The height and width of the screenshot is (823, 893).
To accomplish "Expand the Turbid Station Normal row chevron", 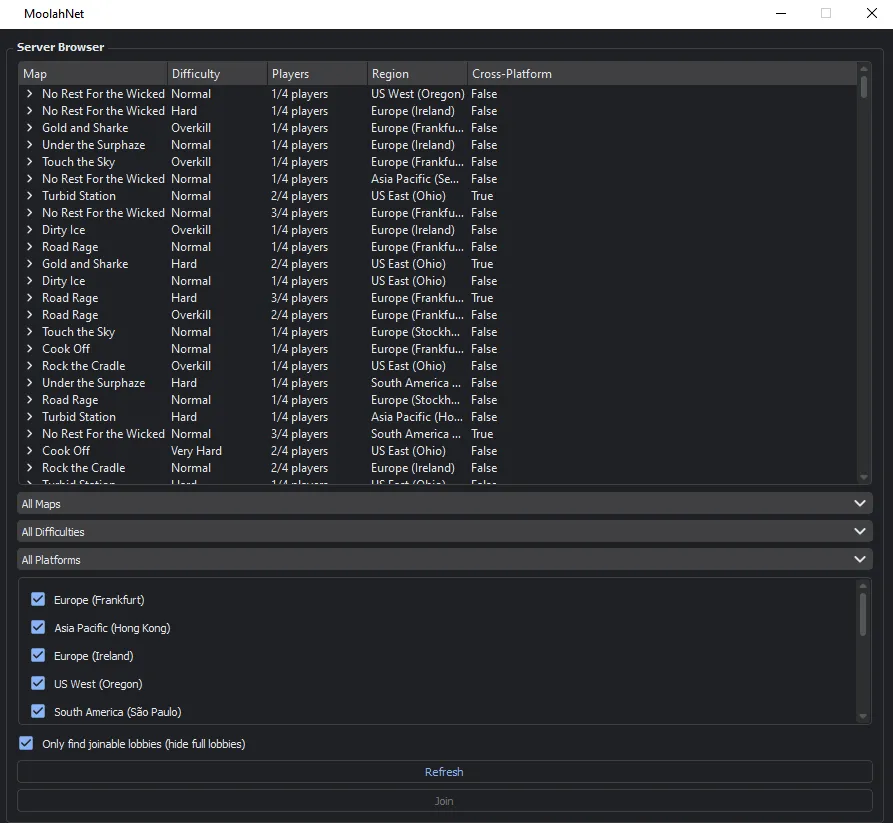I will (29, 195).
